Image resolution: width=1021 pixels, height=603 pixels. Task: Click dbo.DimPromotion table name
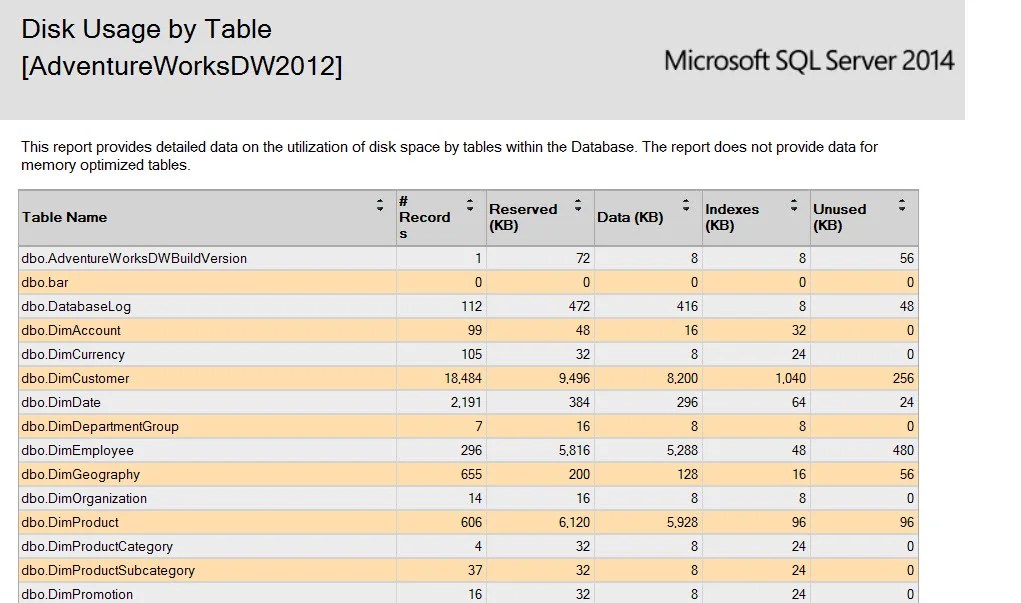(77, 595)
